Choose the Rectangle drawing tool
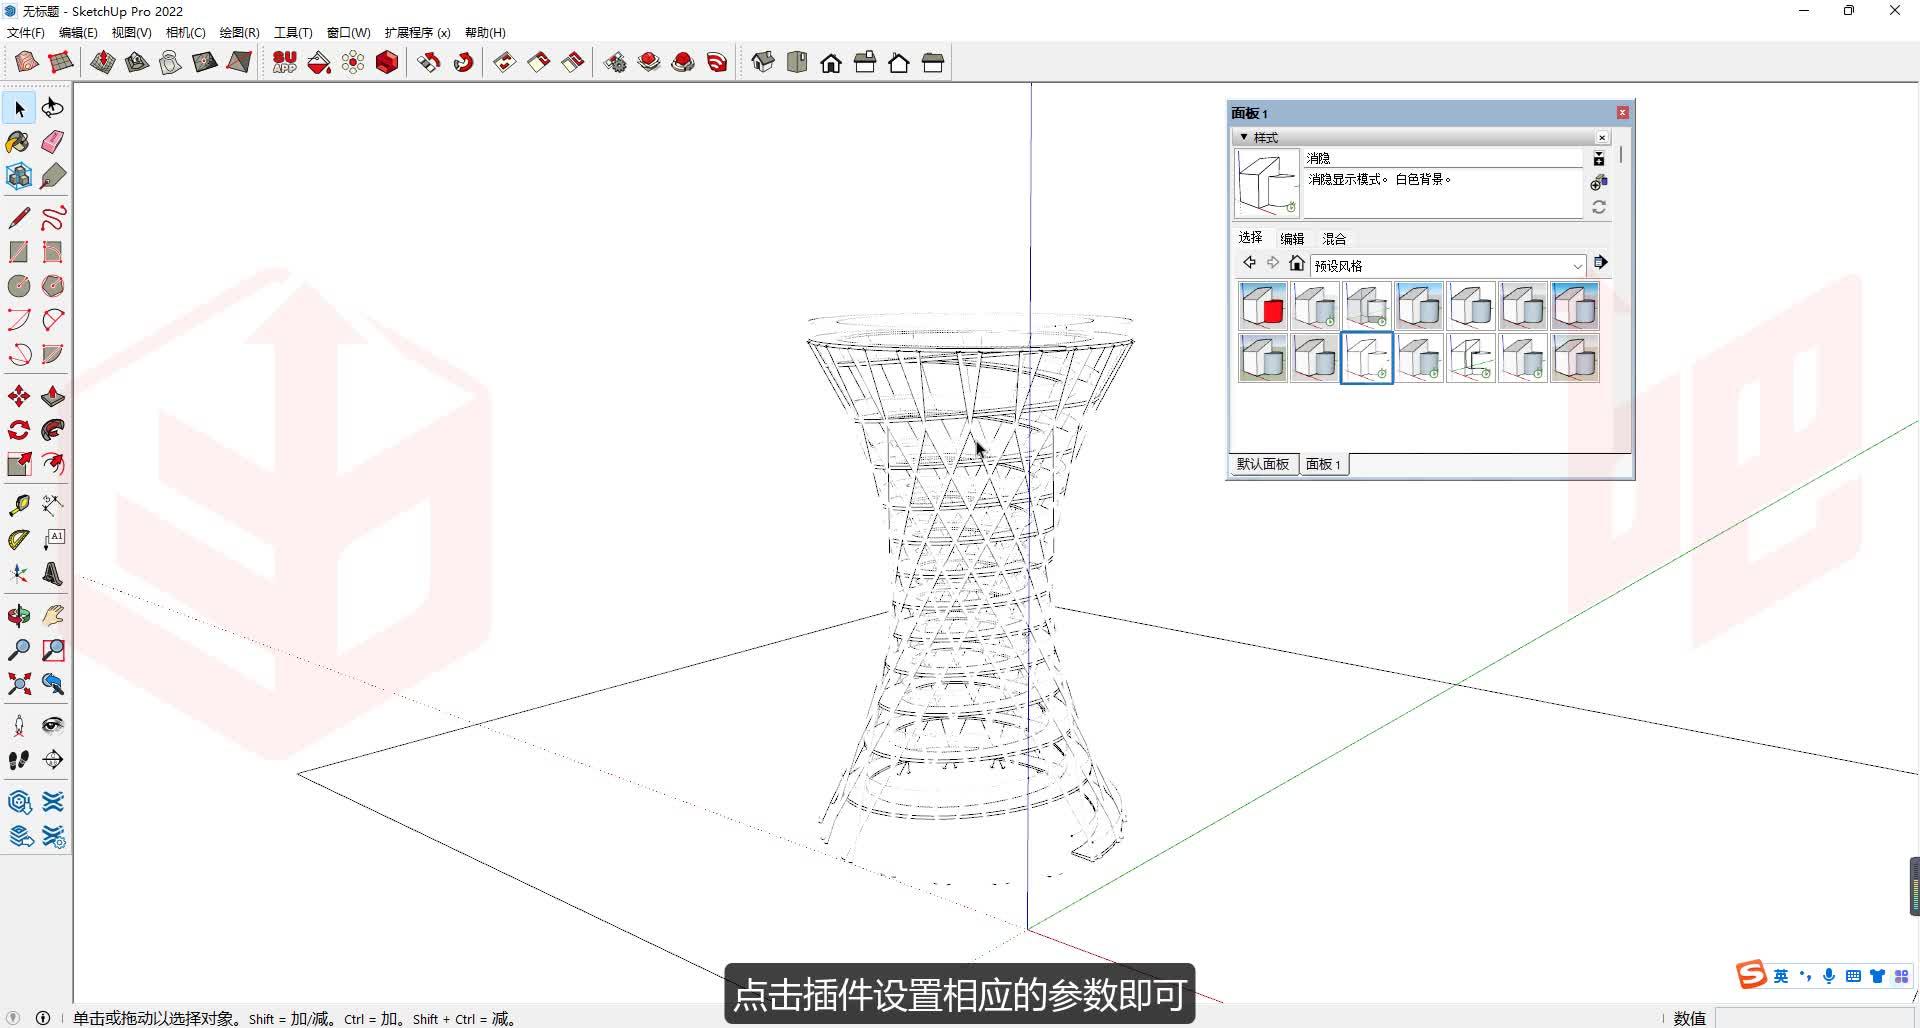This screenshot has width=1920, height=1028. [x=19, y=251]
